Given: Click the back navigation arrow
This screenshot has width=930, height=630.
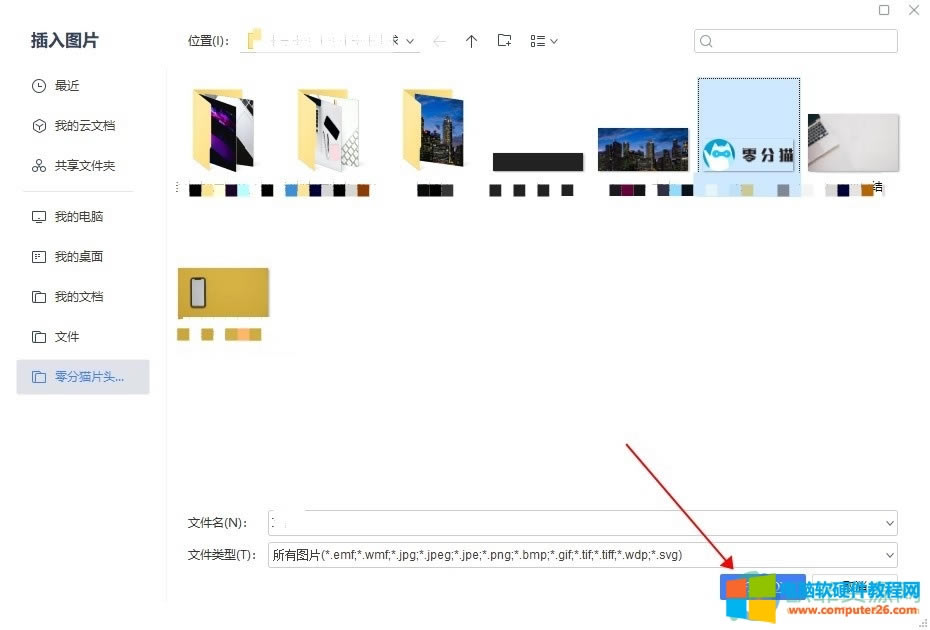Looking at the screenshot, I should (x=439, y=41).
